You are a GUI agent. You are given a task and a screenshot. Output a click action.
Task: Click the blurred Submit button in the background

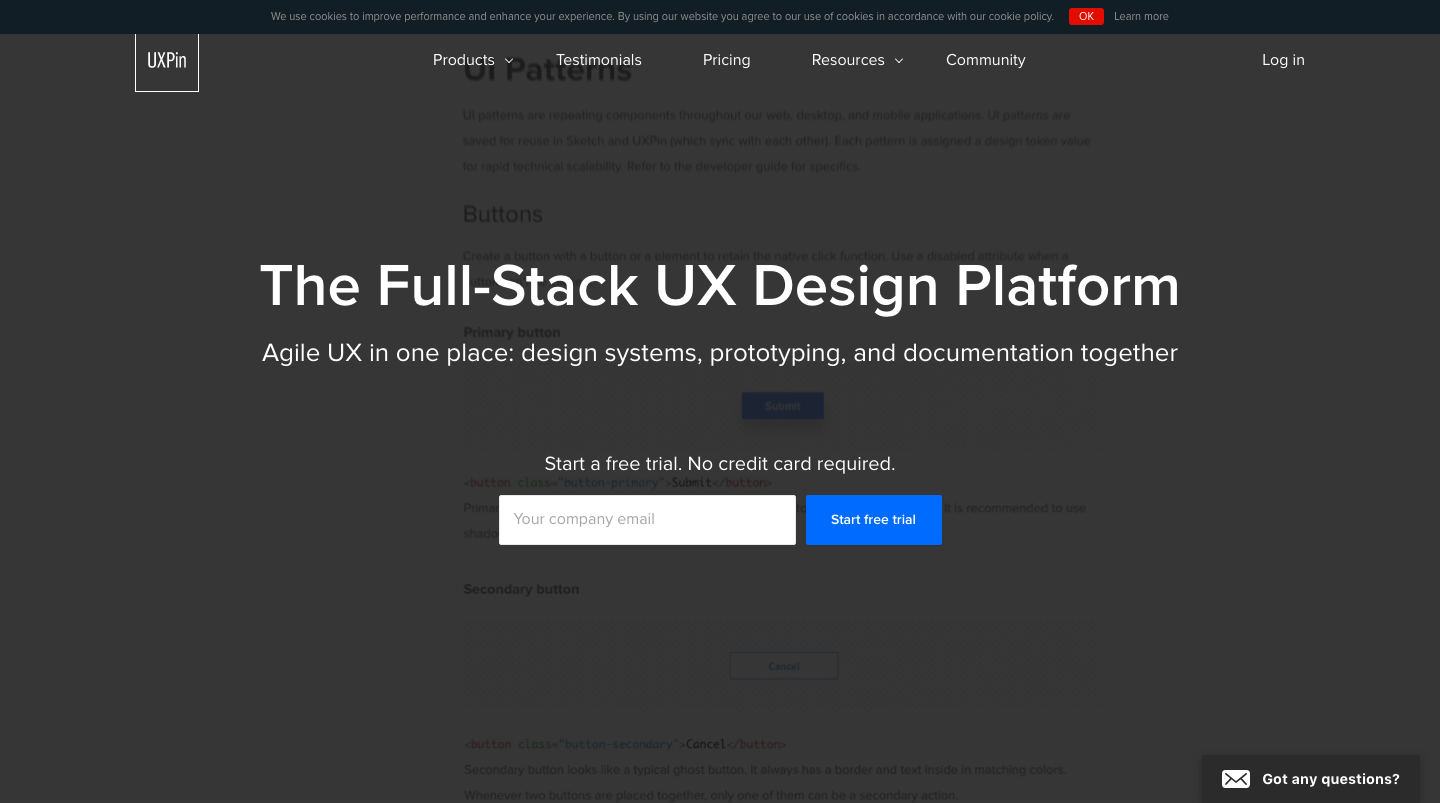[783, 406]
